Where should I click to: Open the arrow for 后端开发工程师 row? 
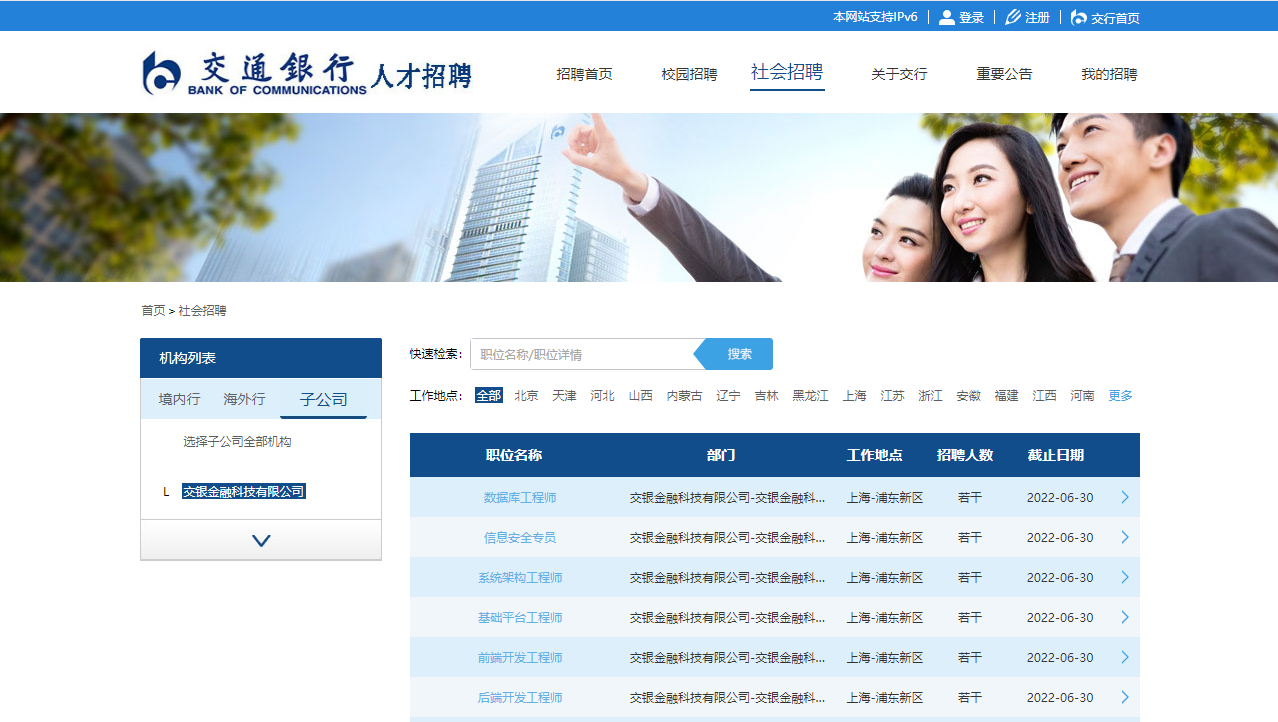(1125, 697)
